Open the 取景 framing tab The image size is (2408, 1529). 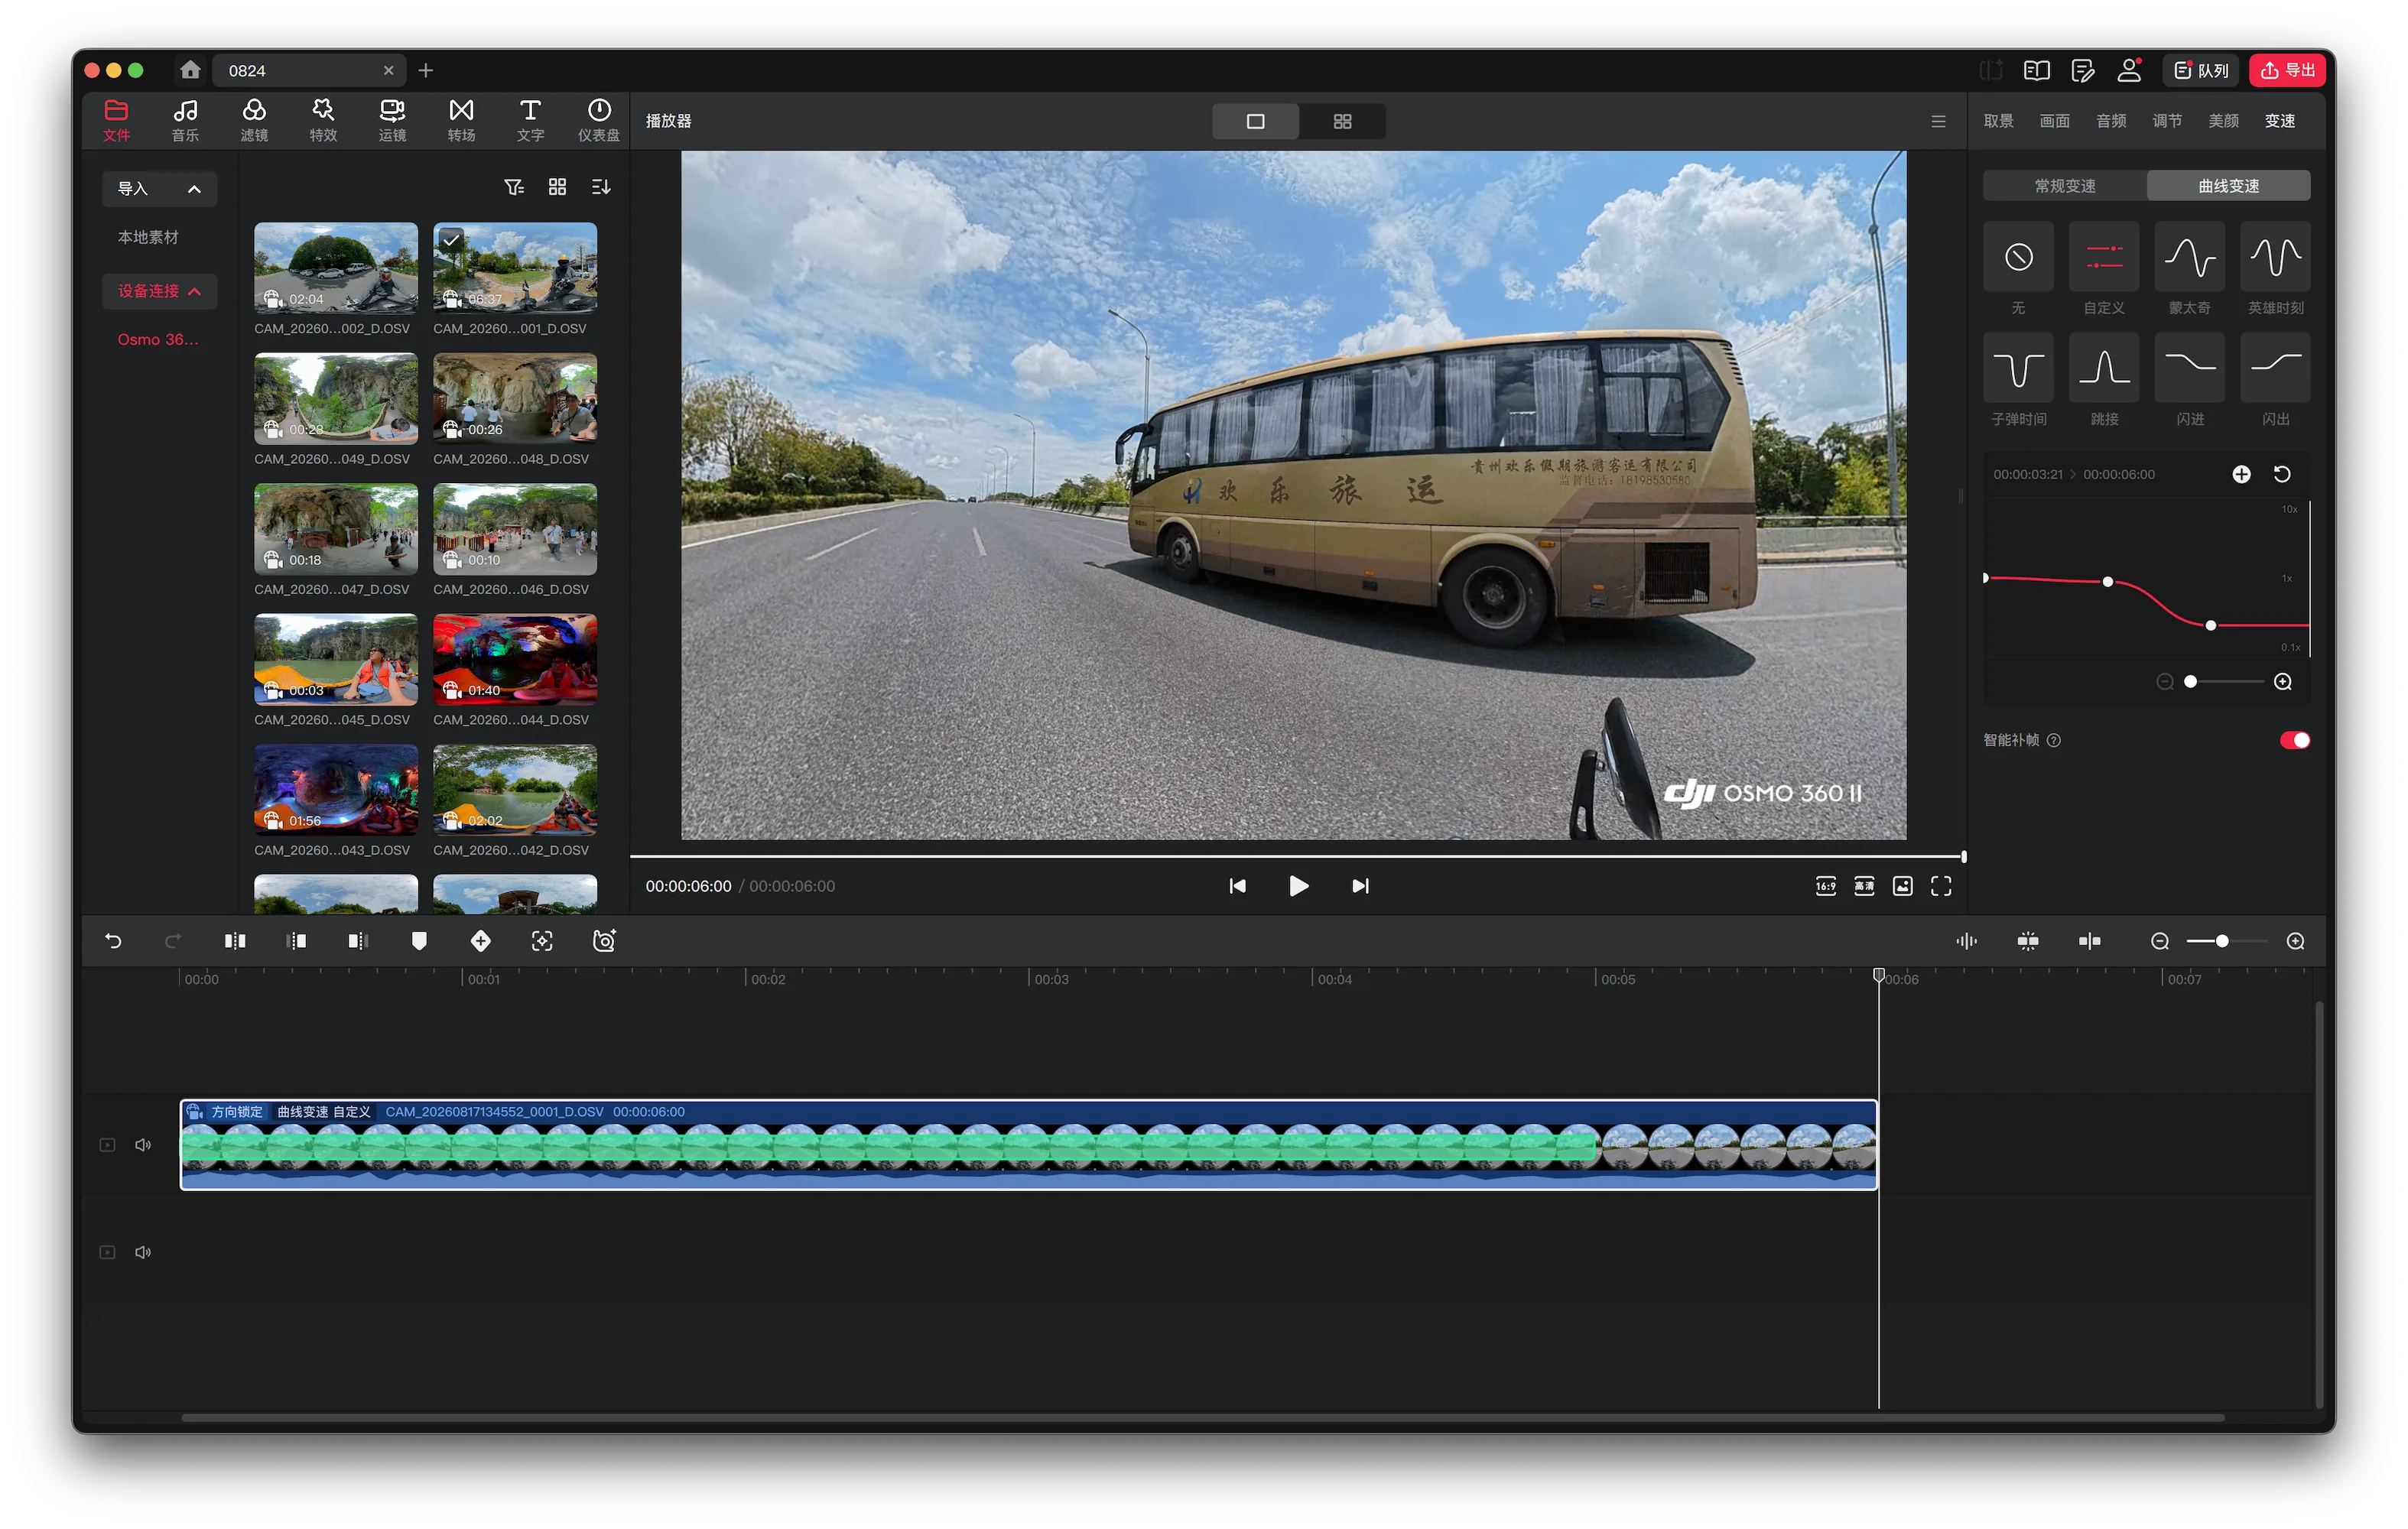tap(1998, 121)
